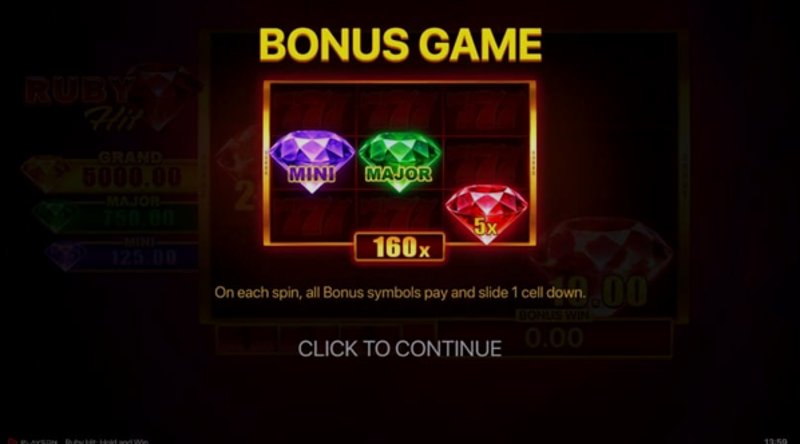Click the green MAJOR diamond symbol

click(399, 161)
